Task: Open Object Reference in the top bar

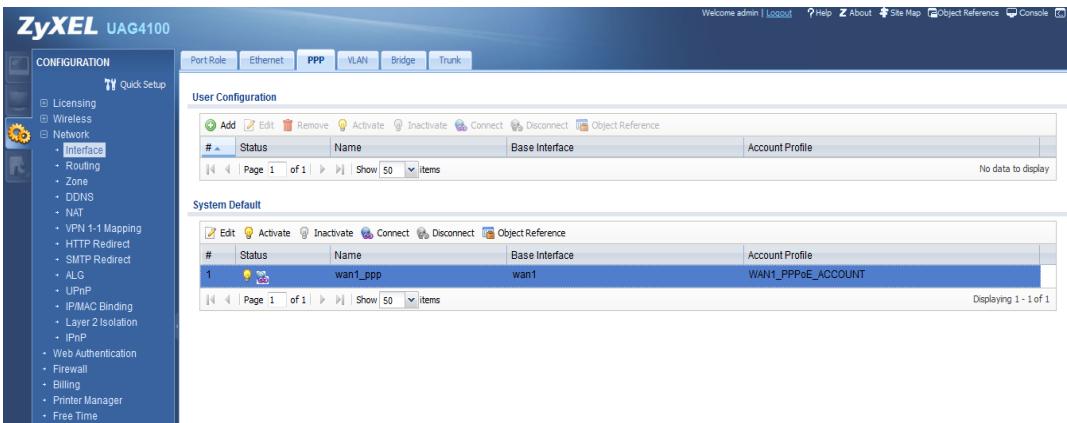Action: tap(963, 13)
